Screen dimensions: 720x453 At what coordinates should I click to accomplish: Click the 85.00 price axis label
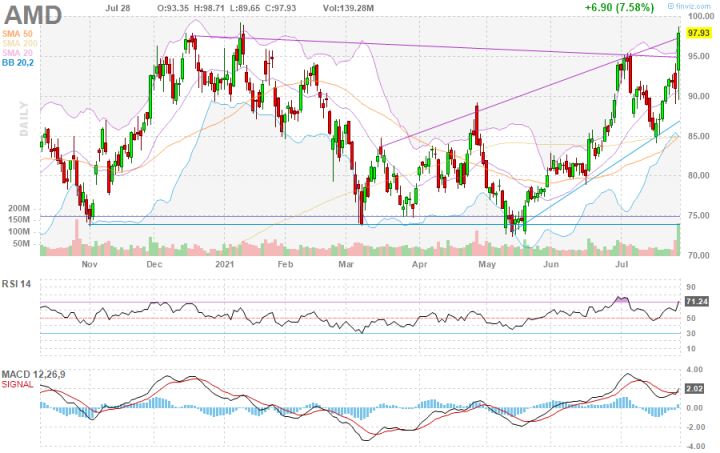point(699,136)
